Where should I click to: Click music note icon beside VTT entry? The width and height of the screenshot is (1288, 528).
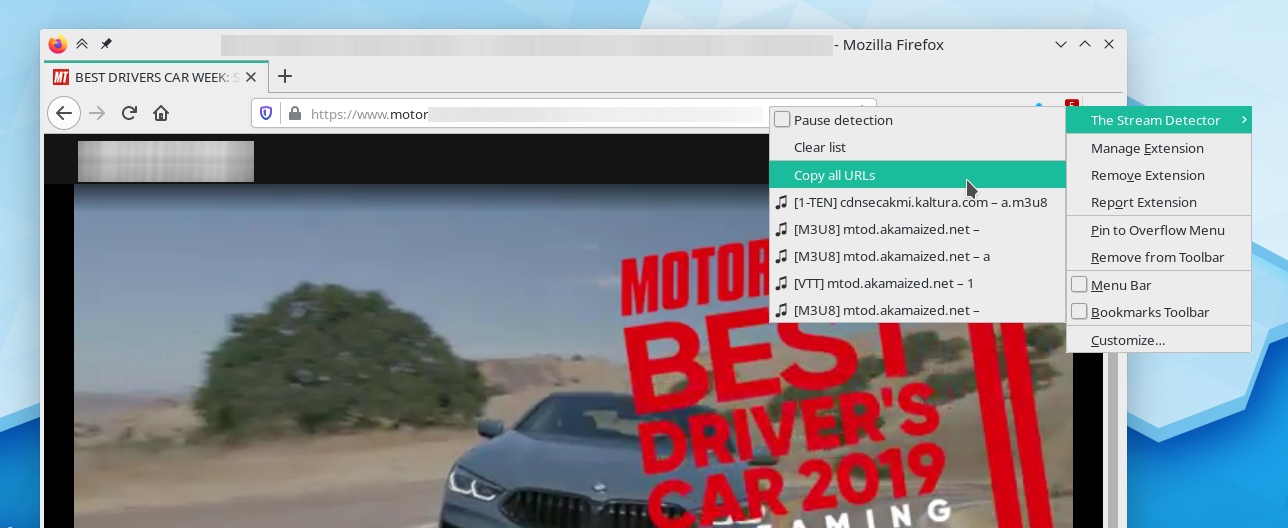point(782,283)
